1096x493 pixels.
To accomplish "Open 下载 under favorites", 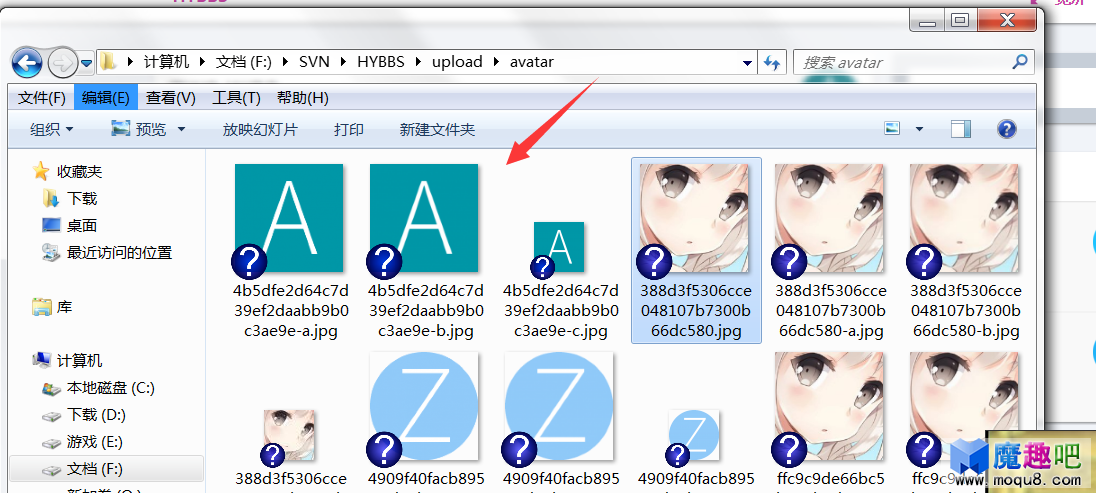I will pos(82,199).
